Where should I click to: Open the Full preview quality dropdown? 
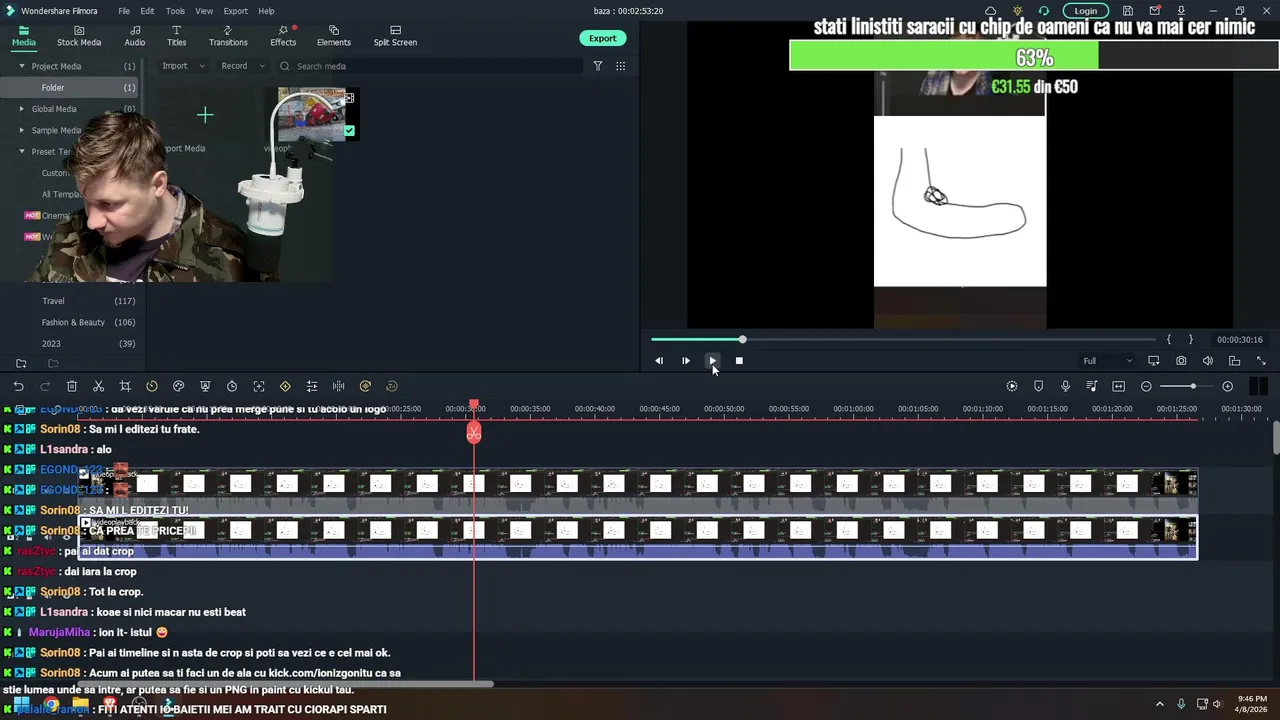point(1107,361)
